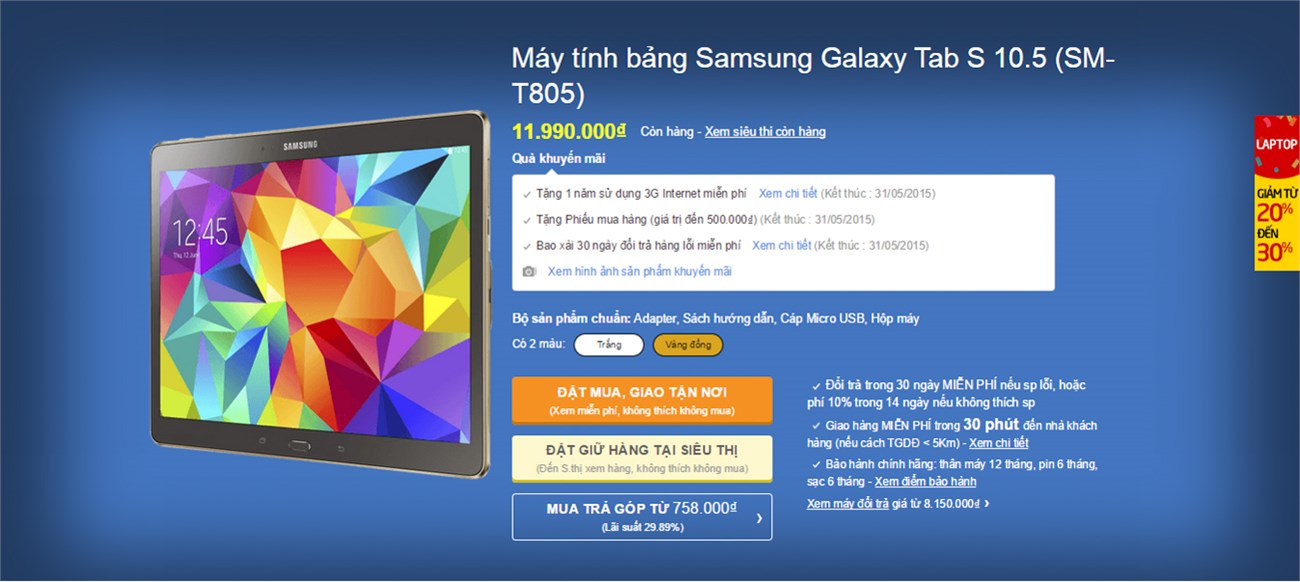Select the Trắng color option
This screenshot has height=582, width=1300.
(x=609, y=345)
